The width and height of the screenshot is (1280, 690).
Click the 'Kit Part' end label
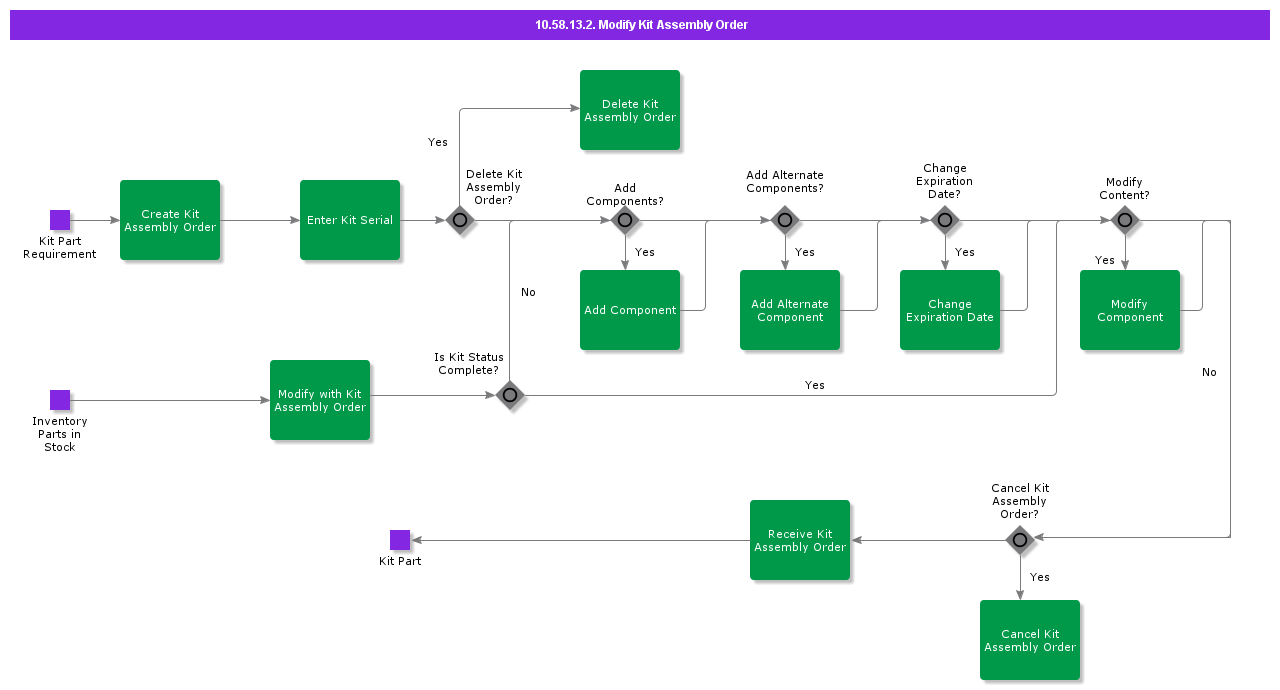coord(400,561)
